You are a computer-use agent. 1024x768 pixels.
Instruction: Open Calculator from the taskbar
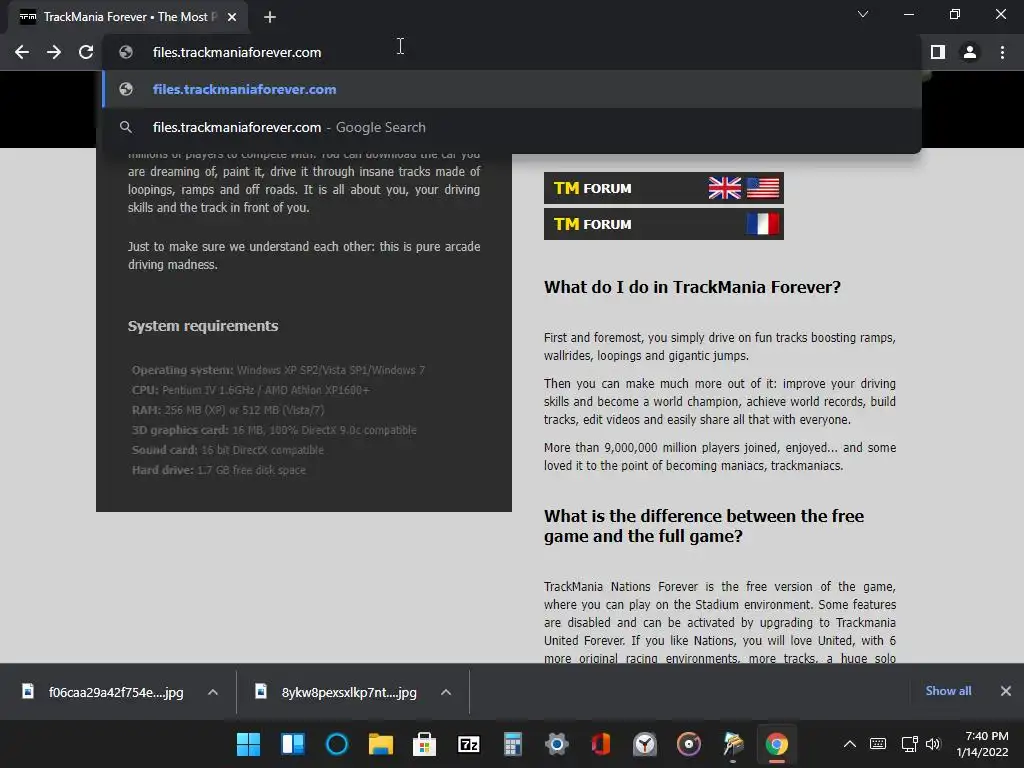point(513,744)
